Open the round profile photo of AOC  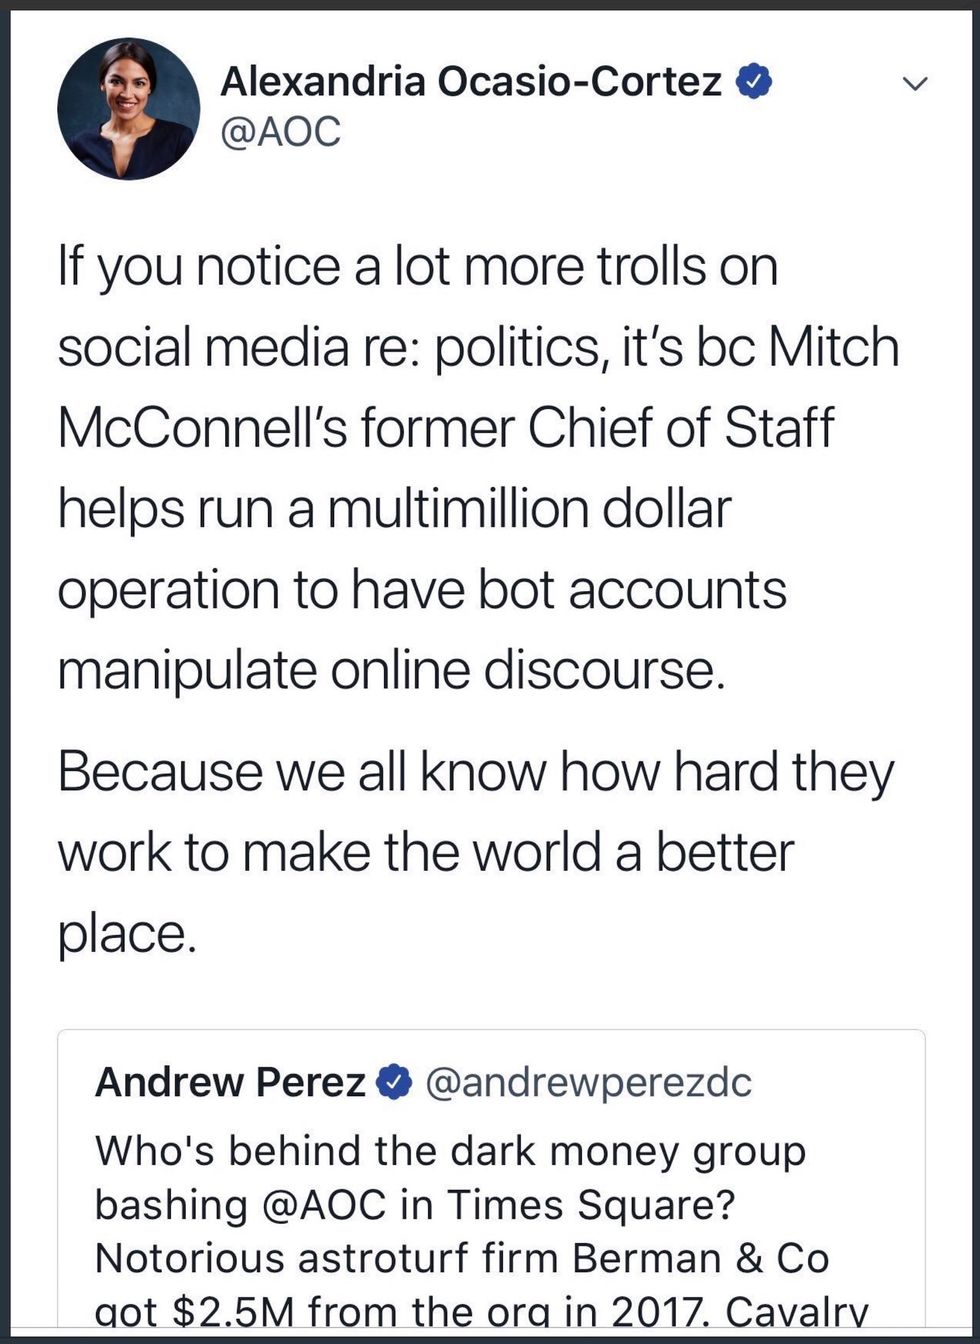coord(128,109)
